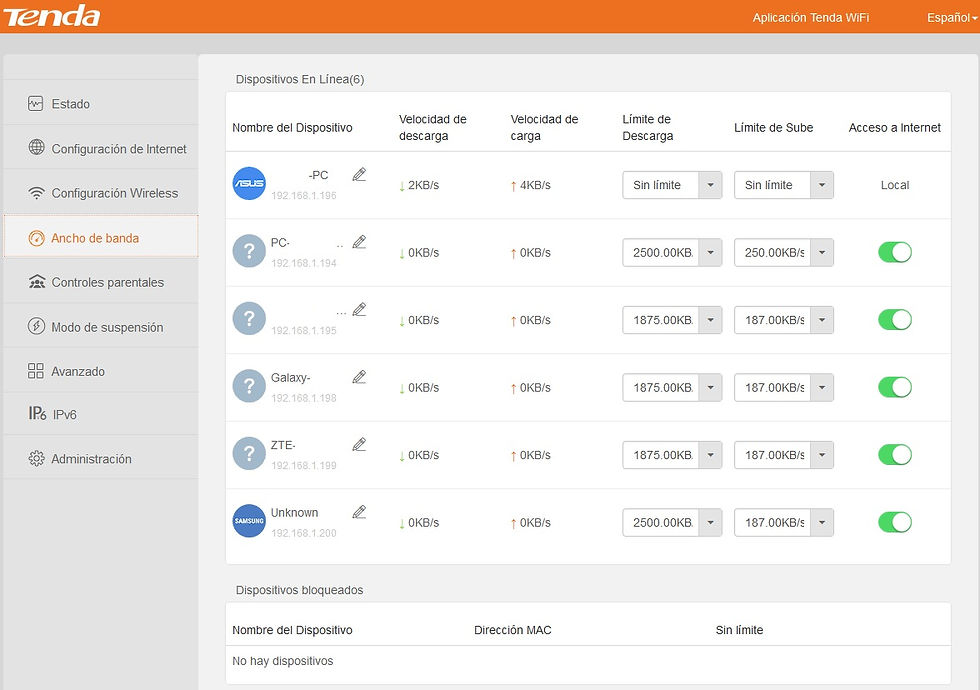Open the Español language dropdown
Viewport: 980px width, 690px height.
[952, 18]
